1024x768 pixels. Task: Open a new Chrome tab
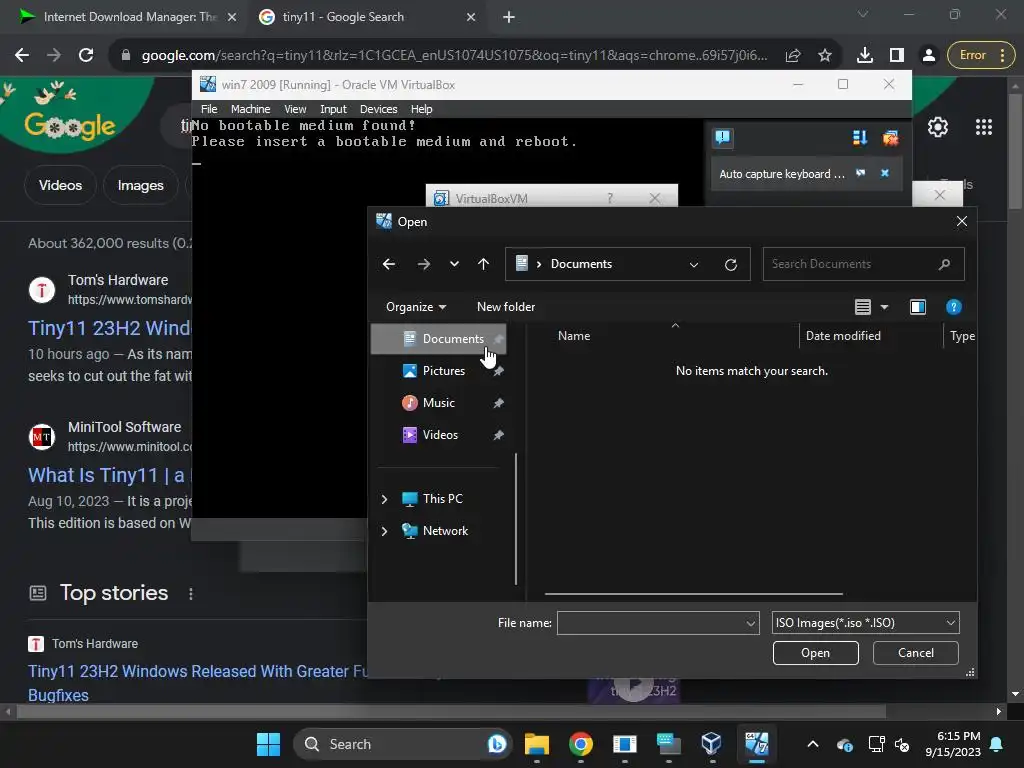tap(509, 17)
